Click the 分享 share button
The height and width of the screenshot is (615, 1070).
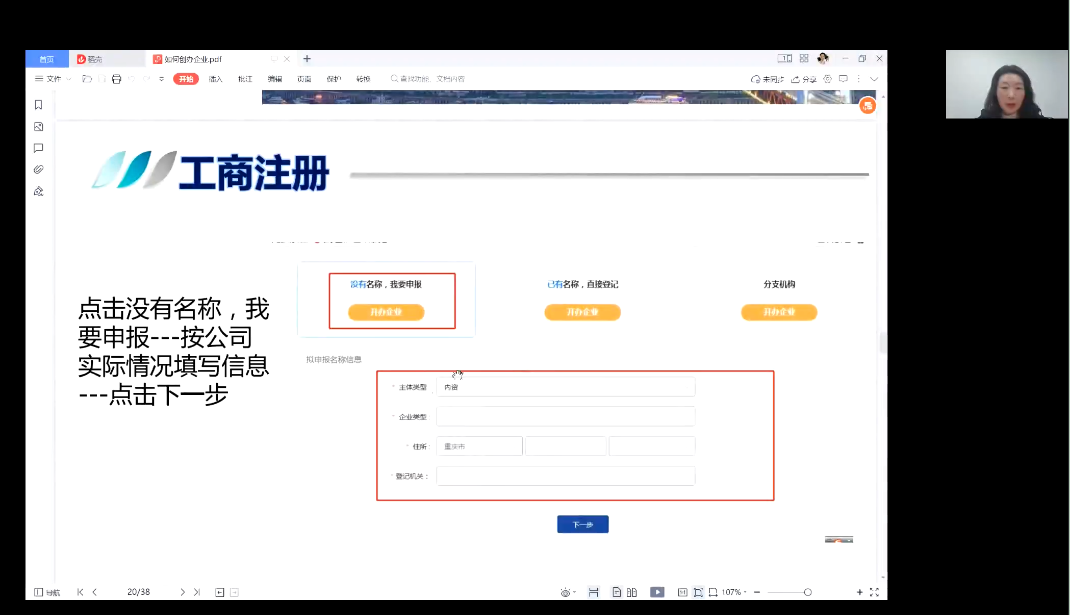(x=804, y=79)
